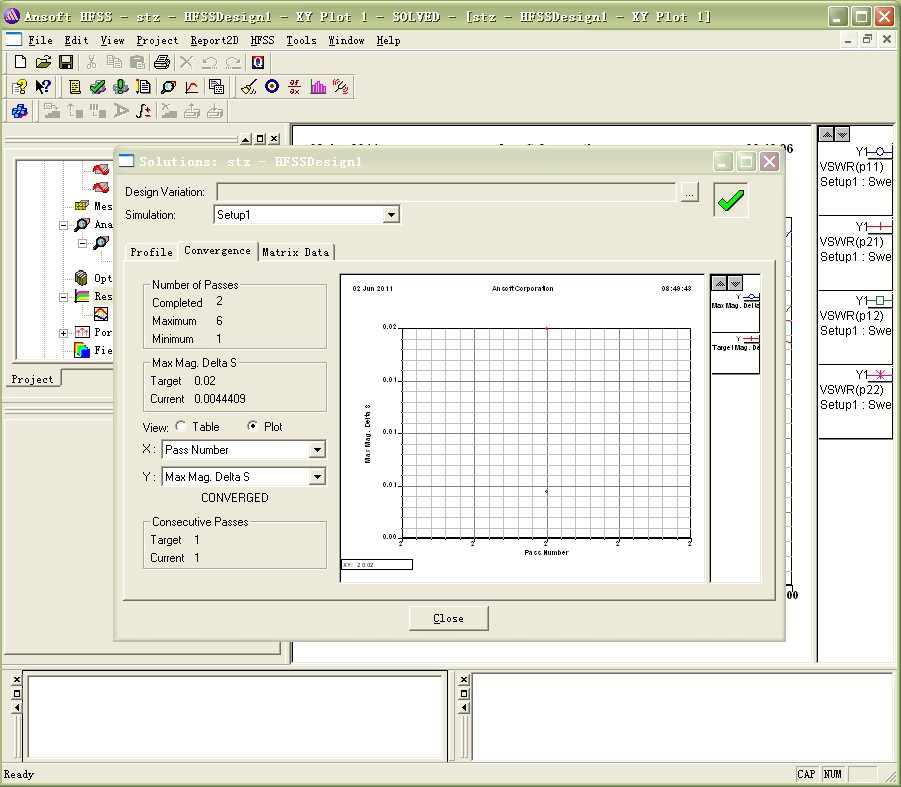Click the antenna radiation signal icon

pyautogui.click(x=341, y=87)
